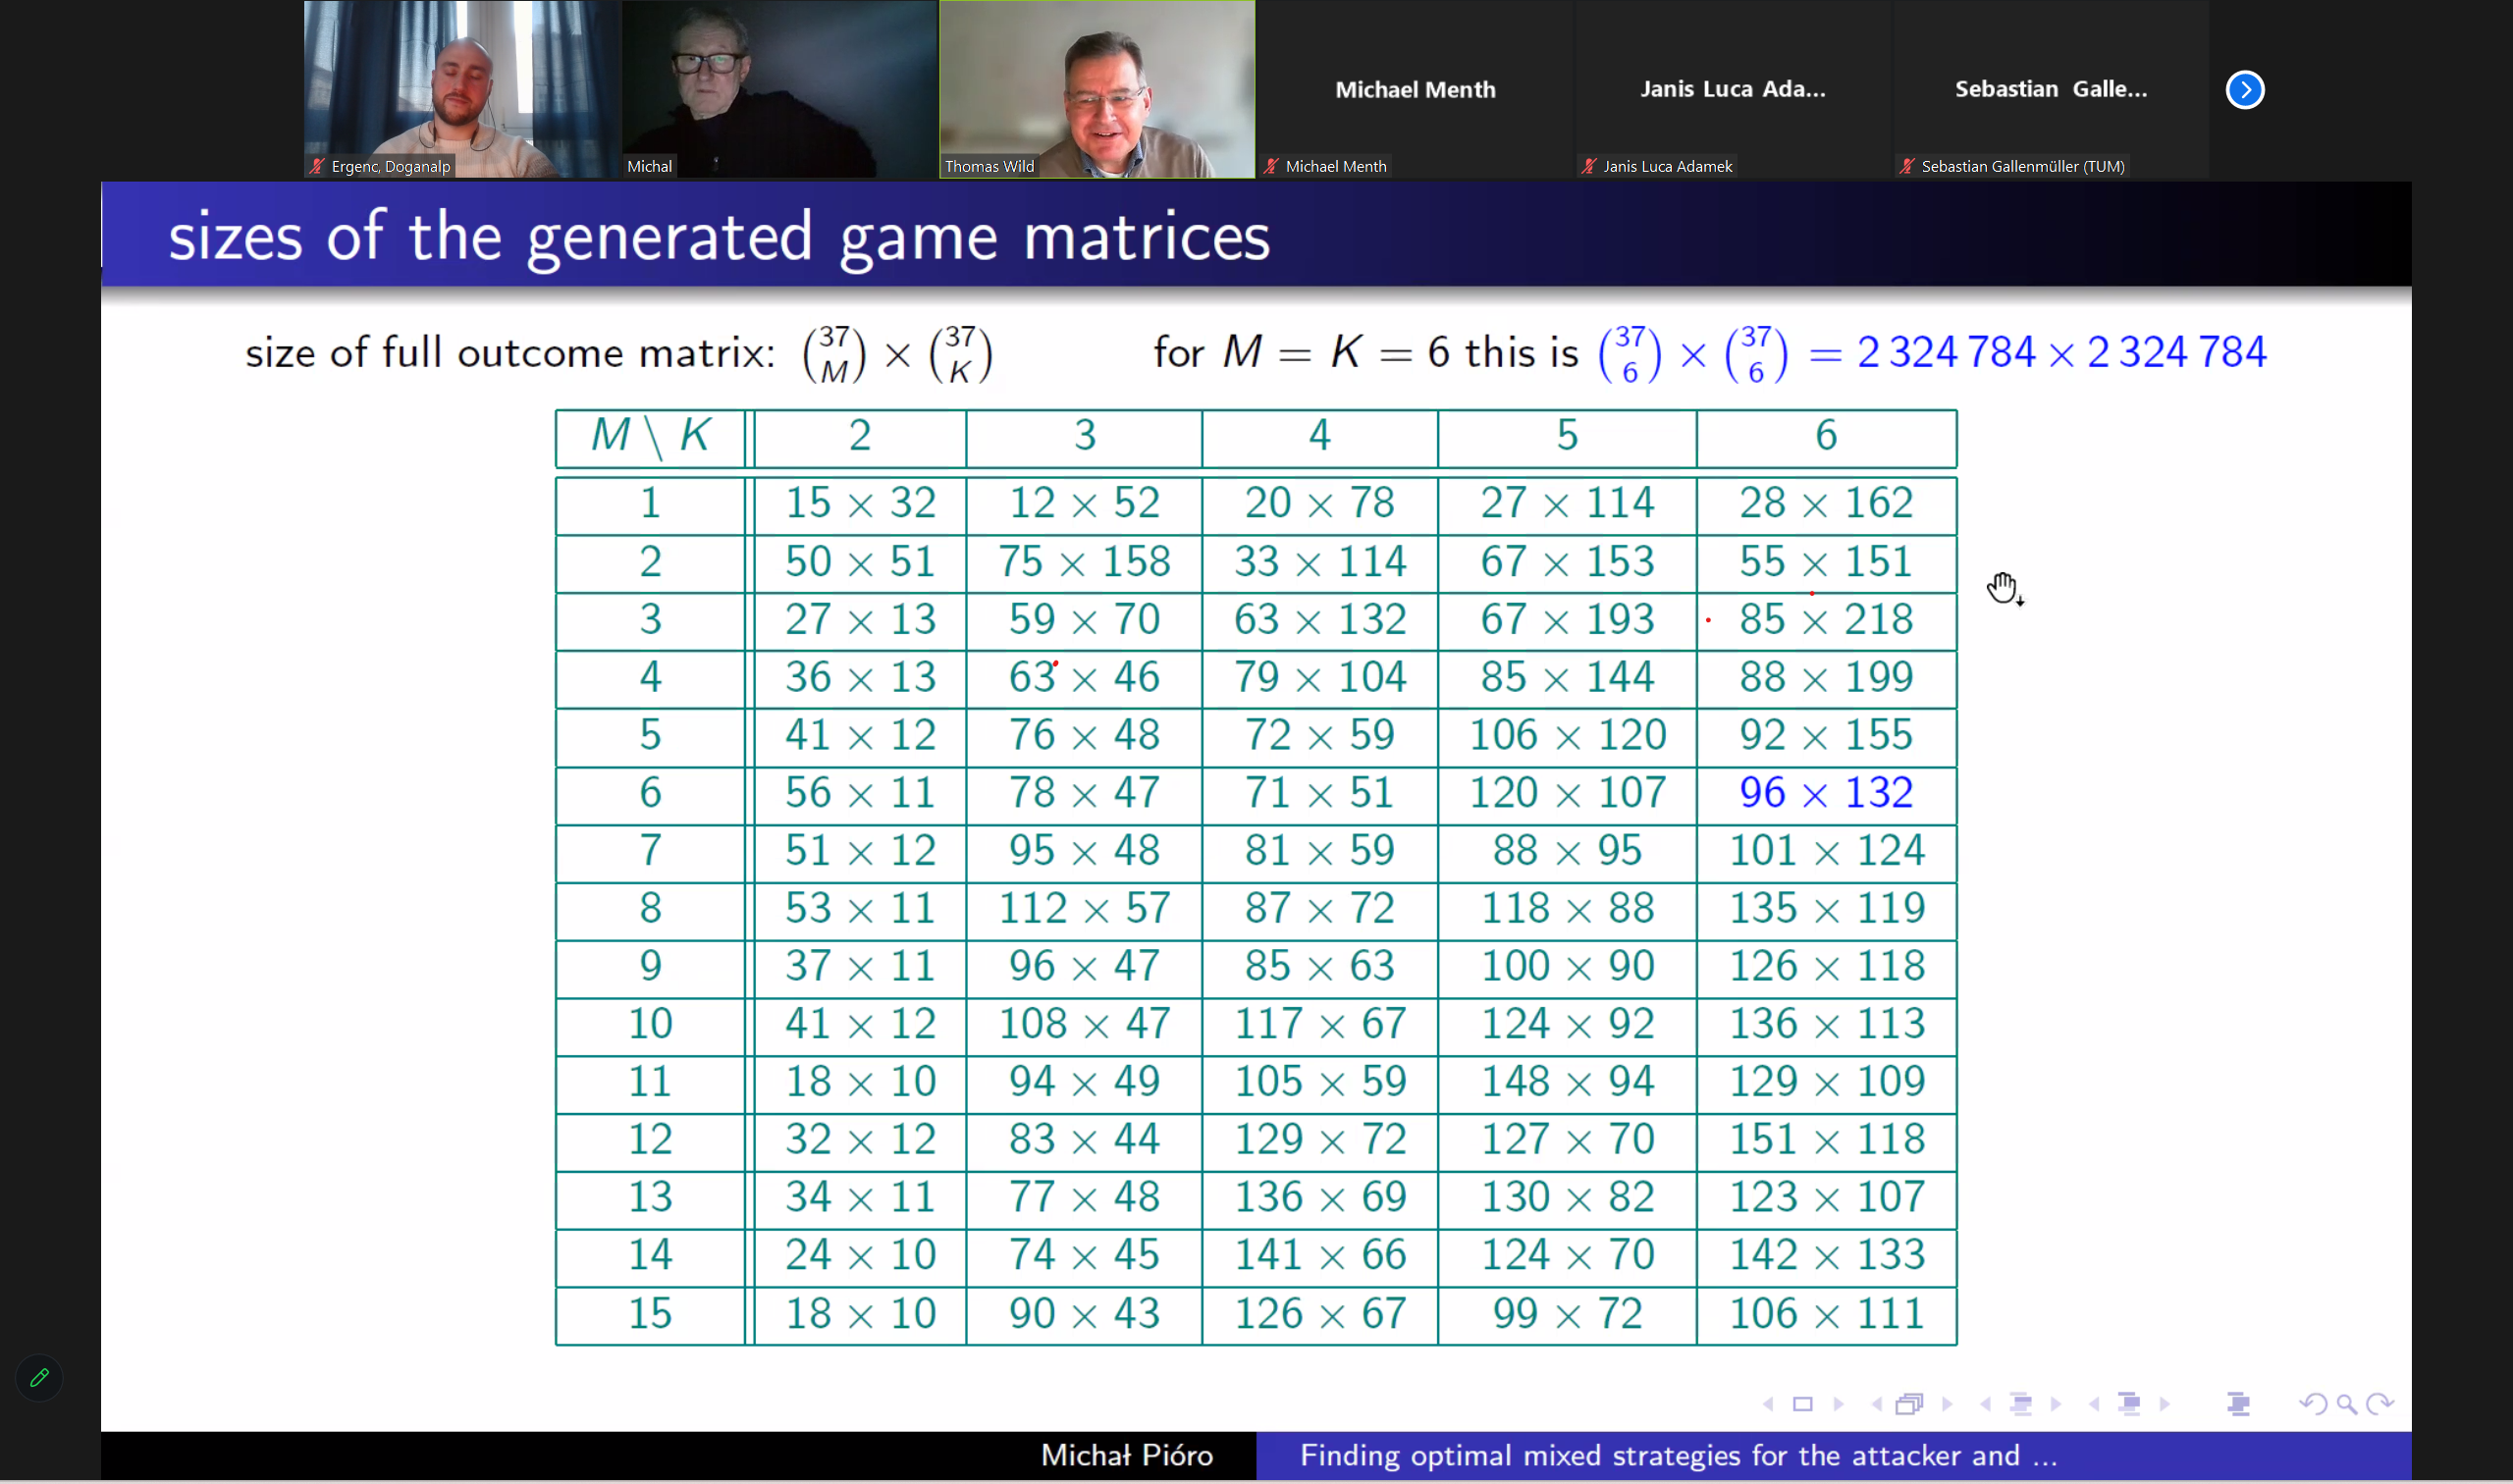The image size is (2513, 1484).
Task: Click the talk title link in slide footer
Action: click(1678, 1455)
